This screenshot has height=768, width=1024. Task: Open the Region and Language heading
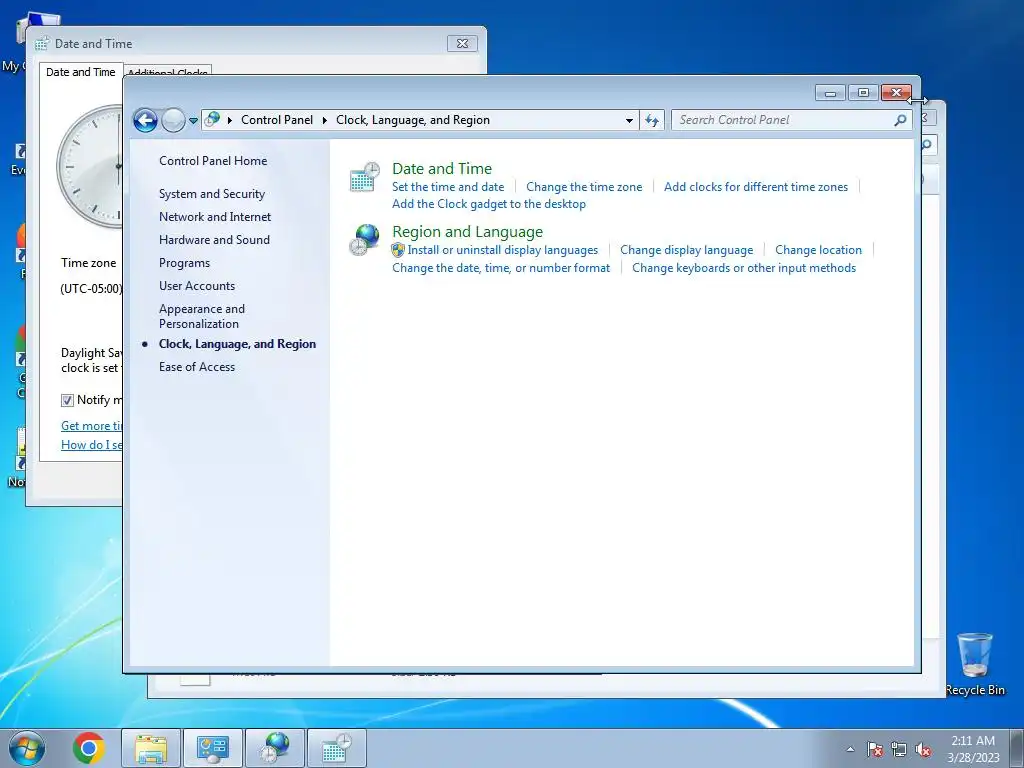coord(468,232)
